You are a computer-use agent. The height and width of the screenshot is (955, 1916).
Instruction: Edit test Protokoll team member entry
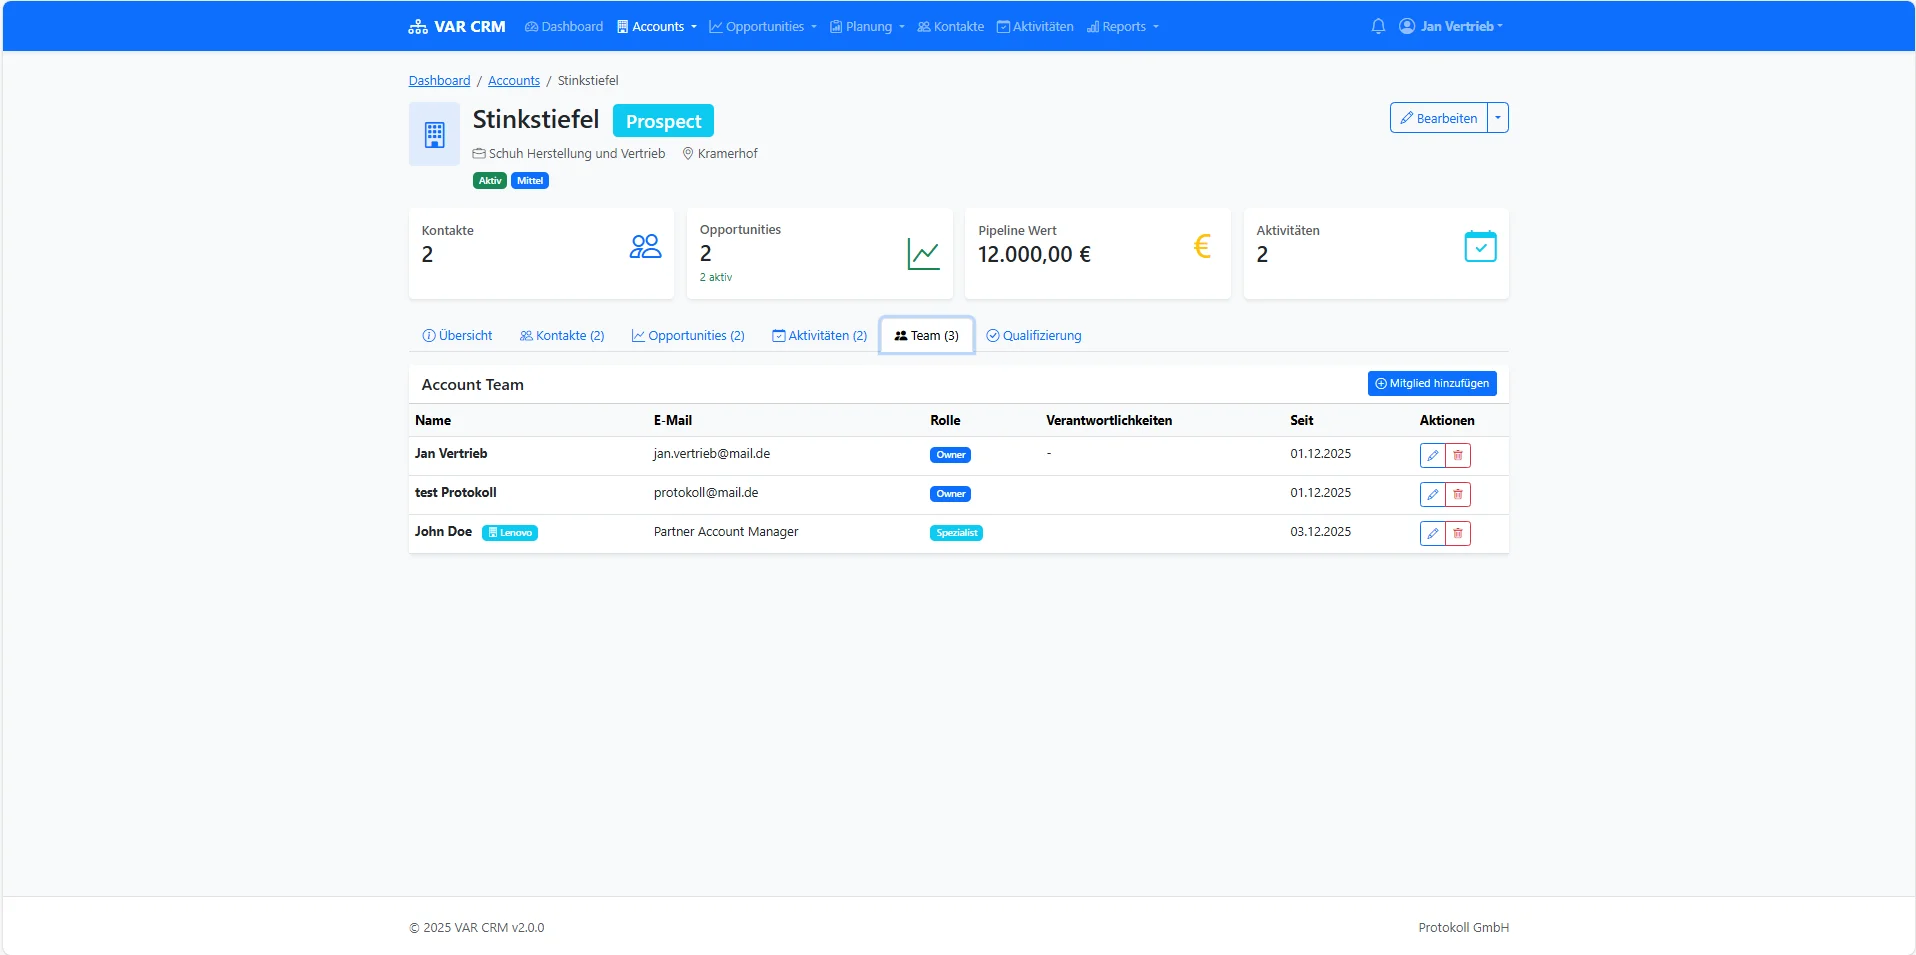pos(1432,494)
